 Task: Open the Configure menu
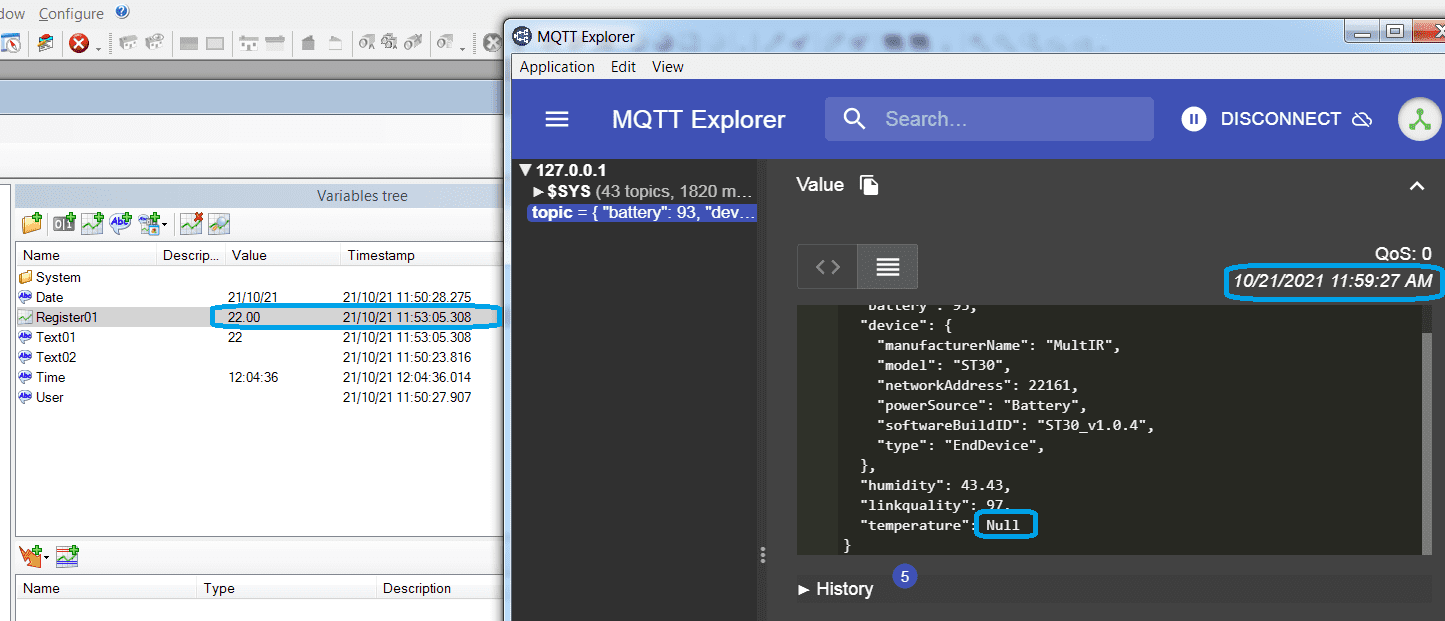click(71, 14)
